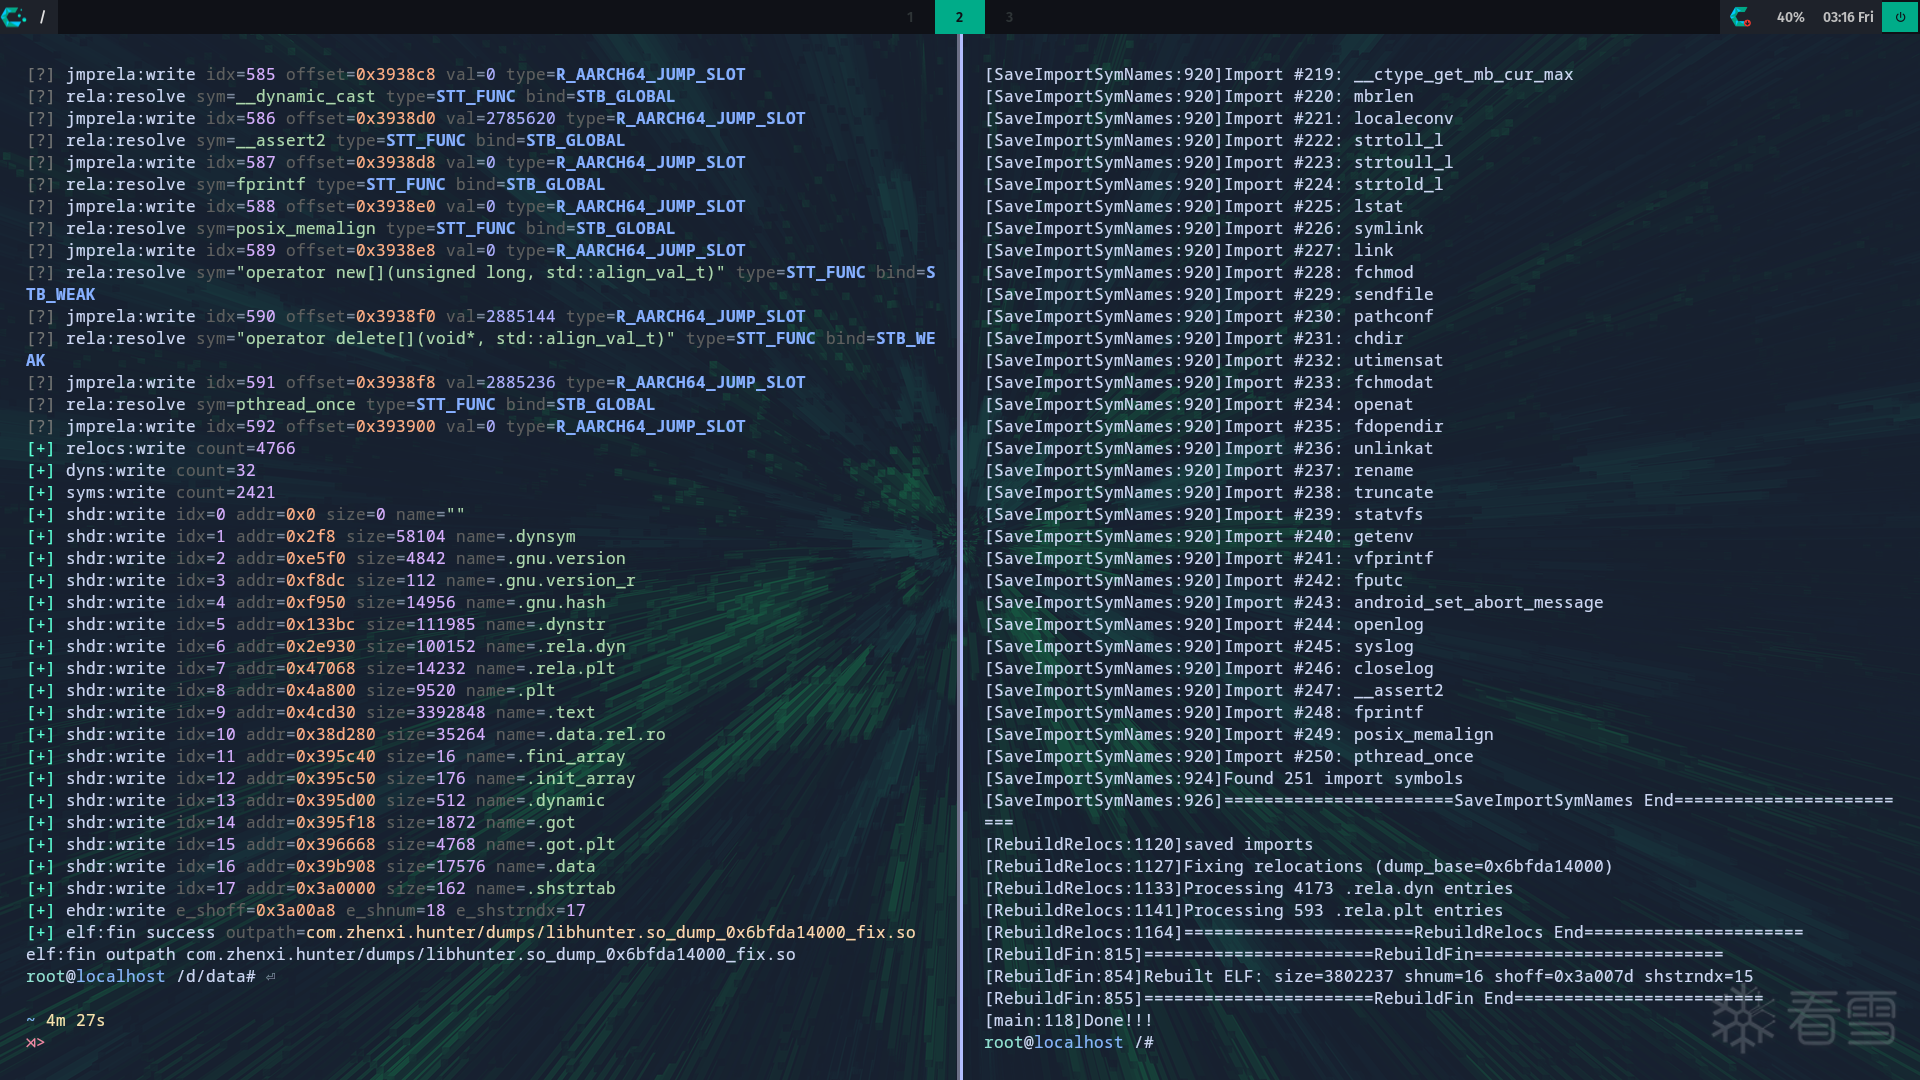Screen dimensions: 1920x1080
Task: Click the [main:118]Done!!! output line
Action: coord(1068,1021)
